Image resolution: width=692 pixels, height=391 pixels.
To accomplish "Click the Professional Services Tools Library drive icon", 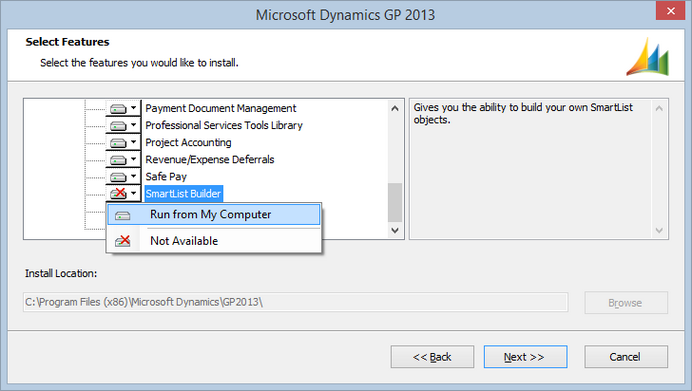I will (118, 125).
